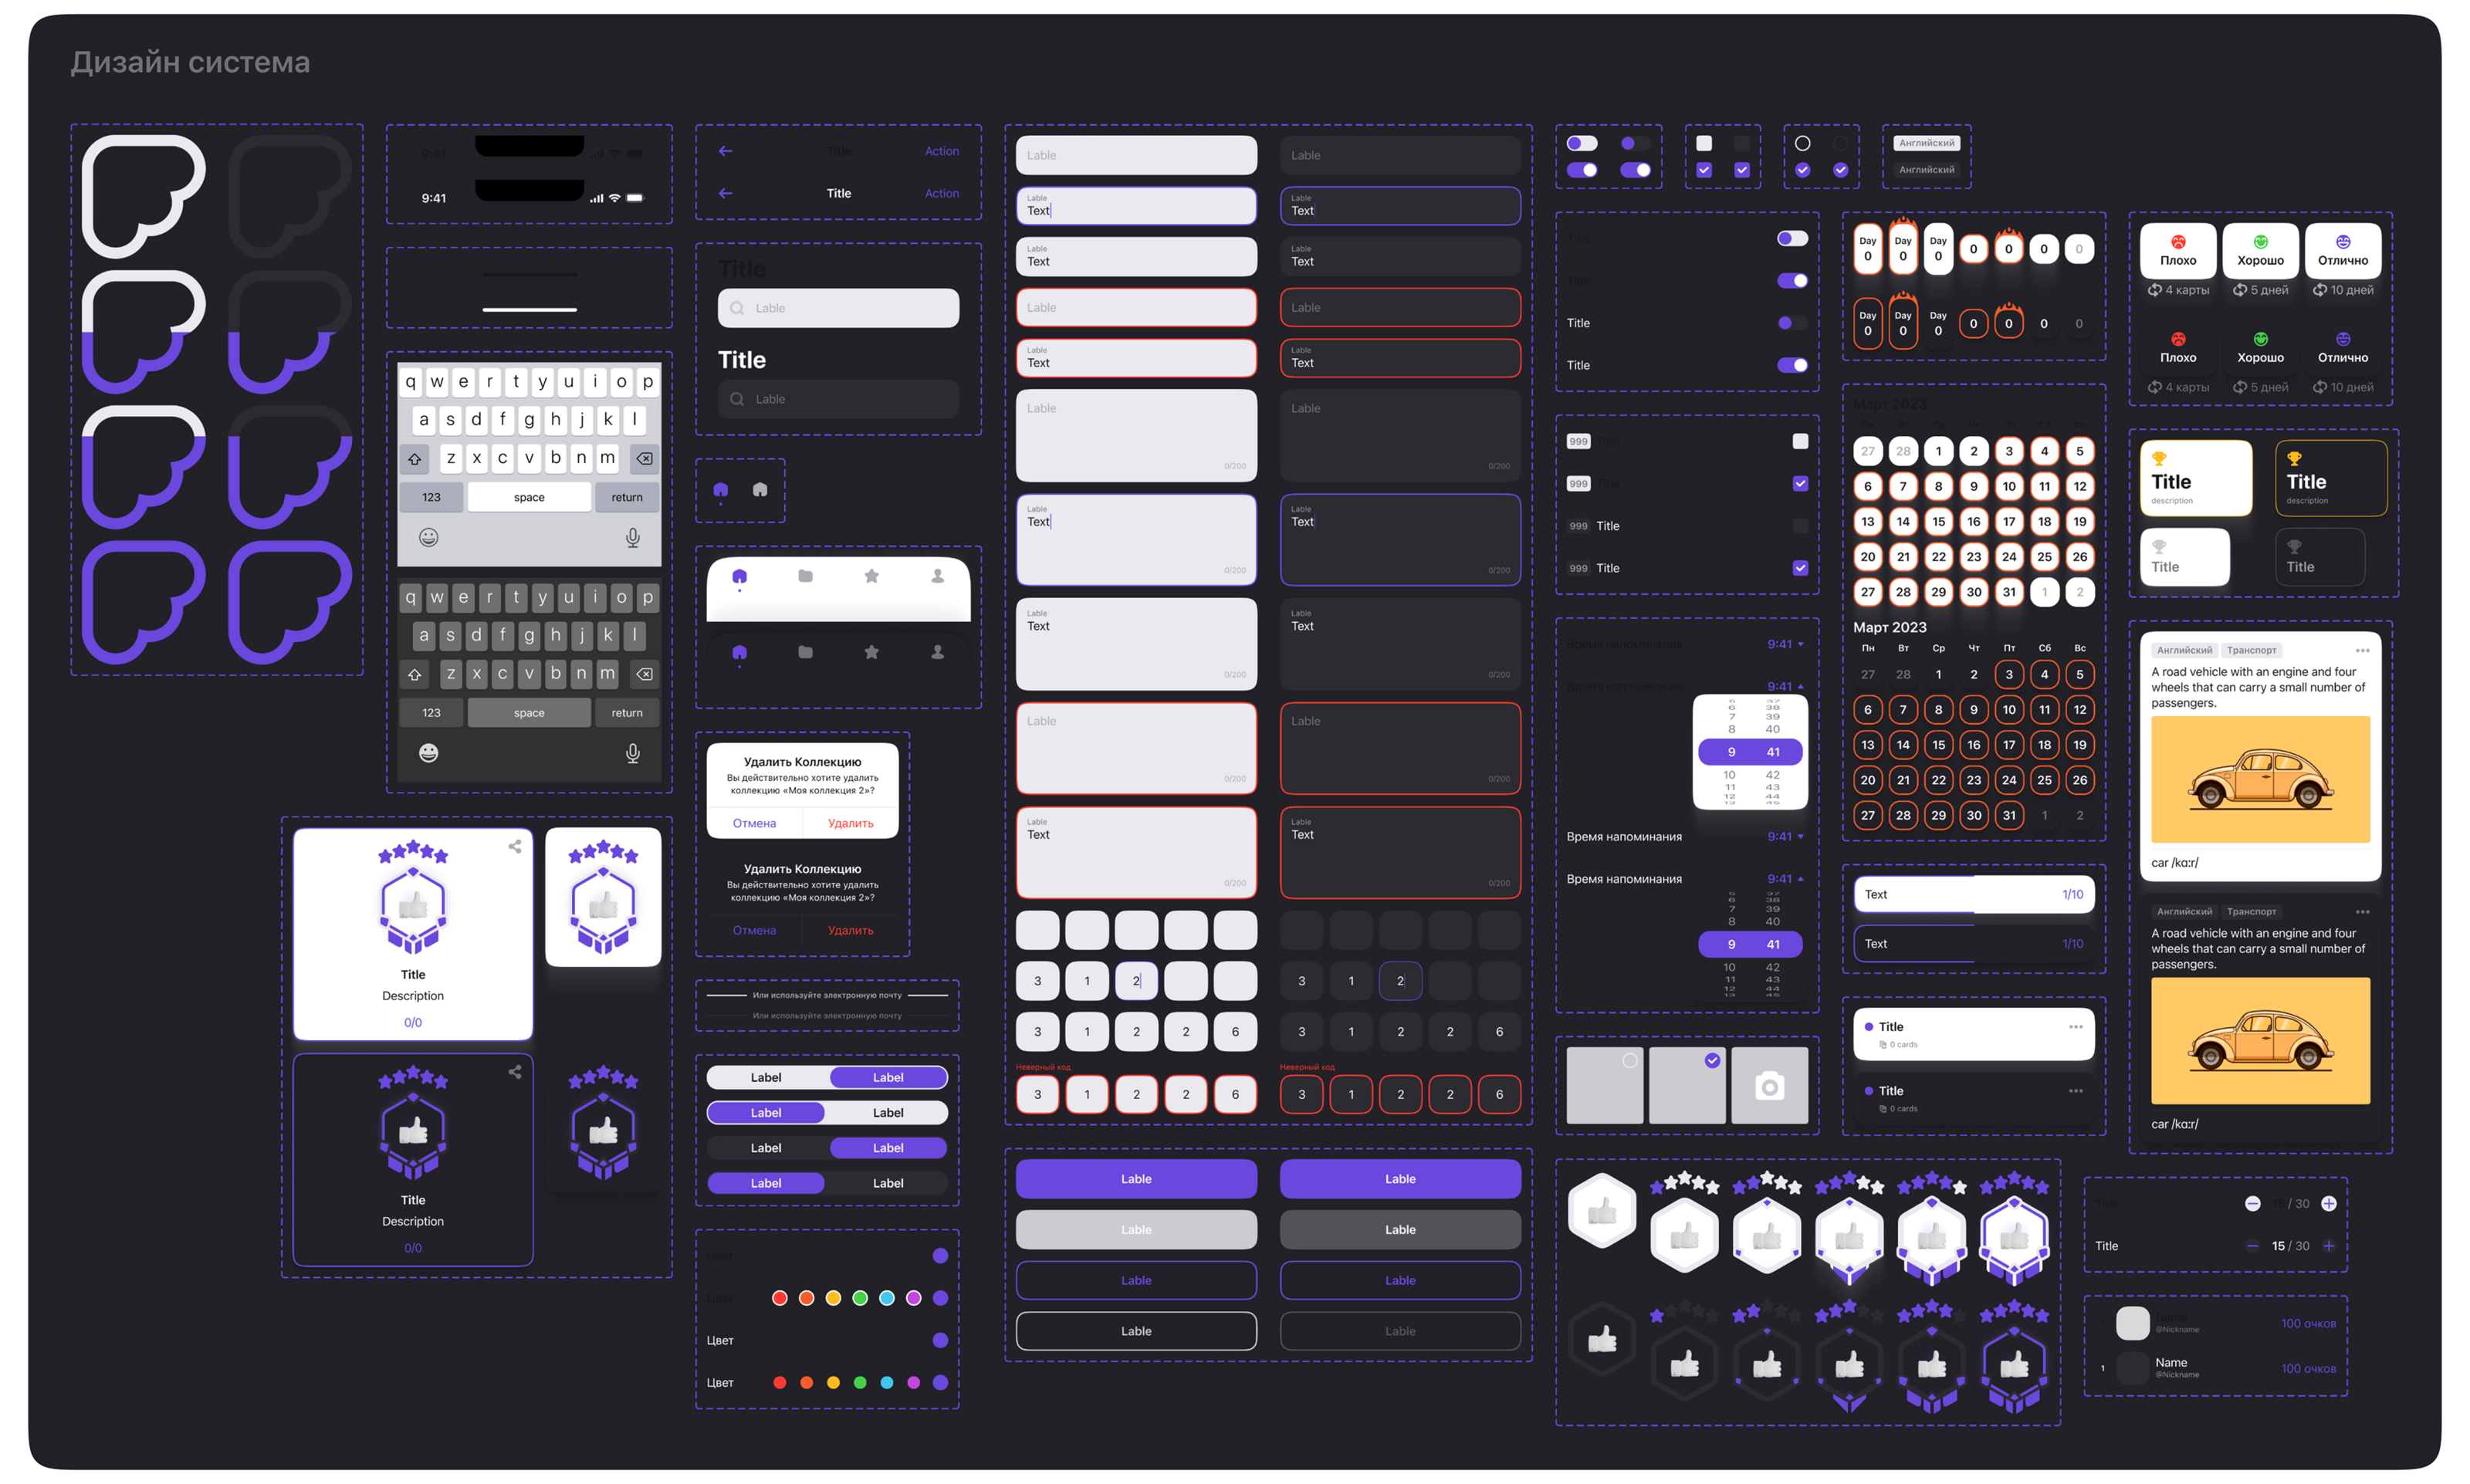Screen dimensions: 2470x1484
Task: Click Удалить in the white delete dialog
Action: [850, 824]
